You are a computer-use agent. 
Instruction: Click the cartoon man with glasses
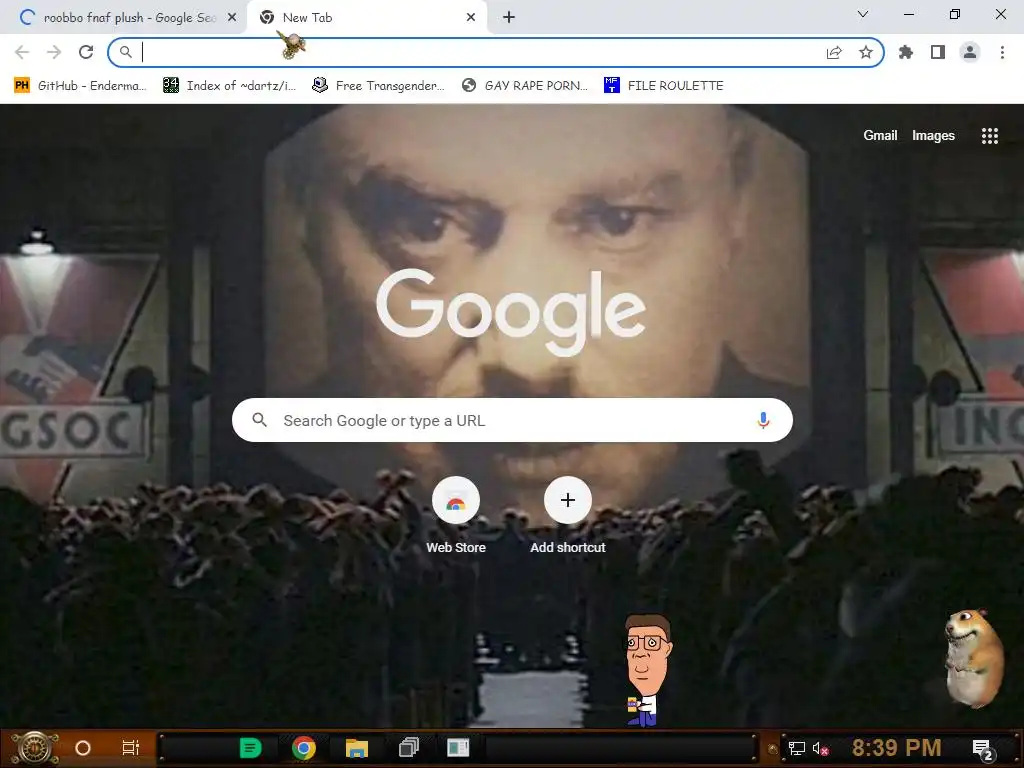click(x=647, y=669)
